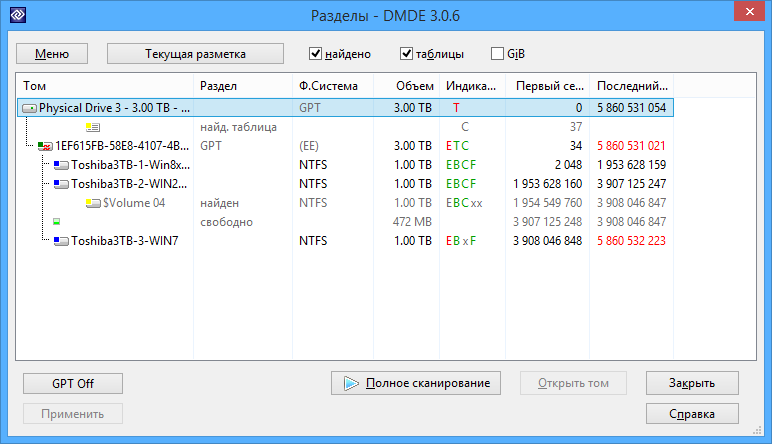The width and height of the screenshot is (772, 444).
Task: Click the EBxF indicator for Toshiba3TB-3-WIN7
Action: [461, 241]
